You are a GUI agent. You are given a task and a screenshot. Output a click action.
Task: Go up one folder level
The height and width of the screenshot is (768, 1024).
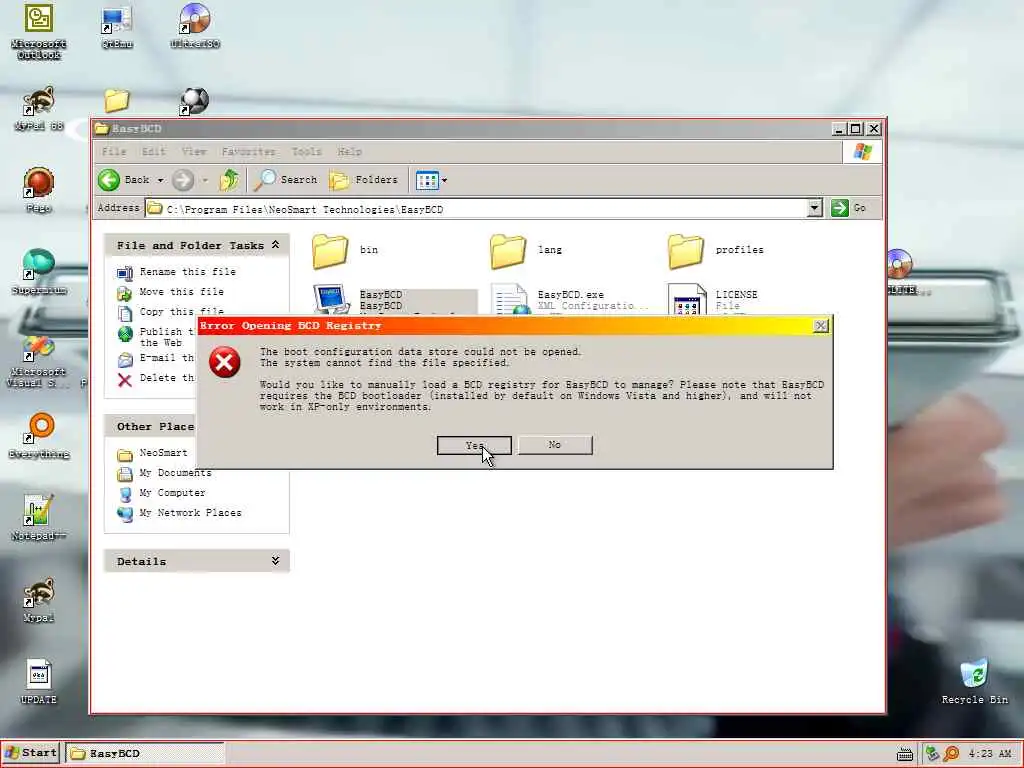(x=229, y=180)
